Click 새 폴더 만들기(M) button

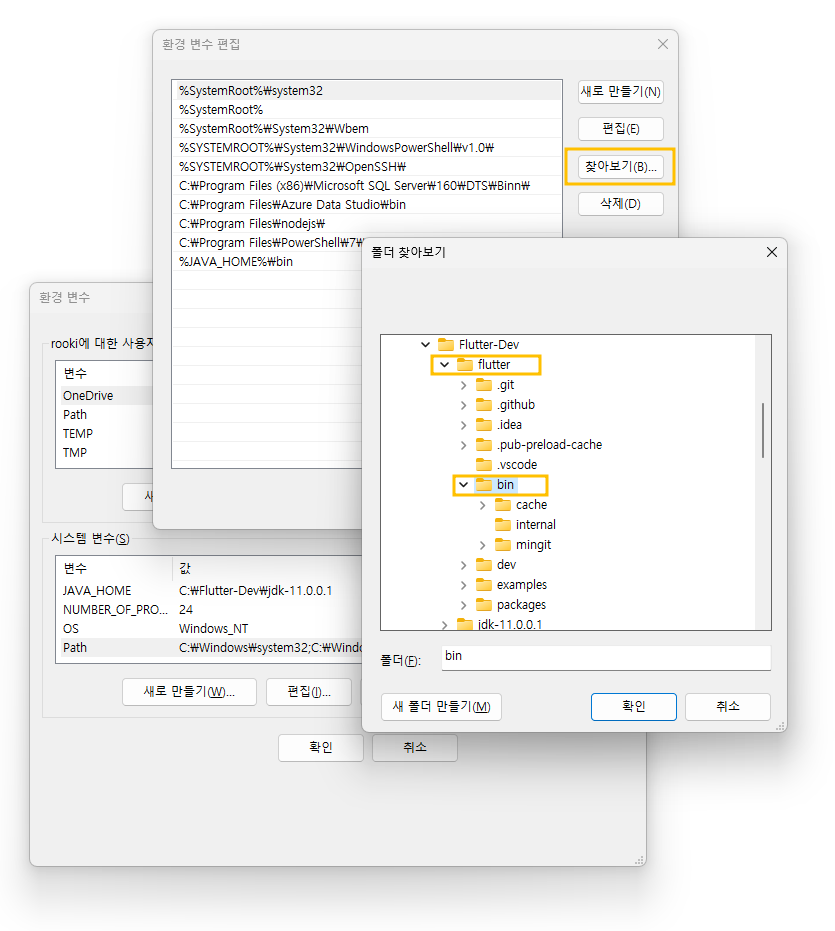coord(441,707)
